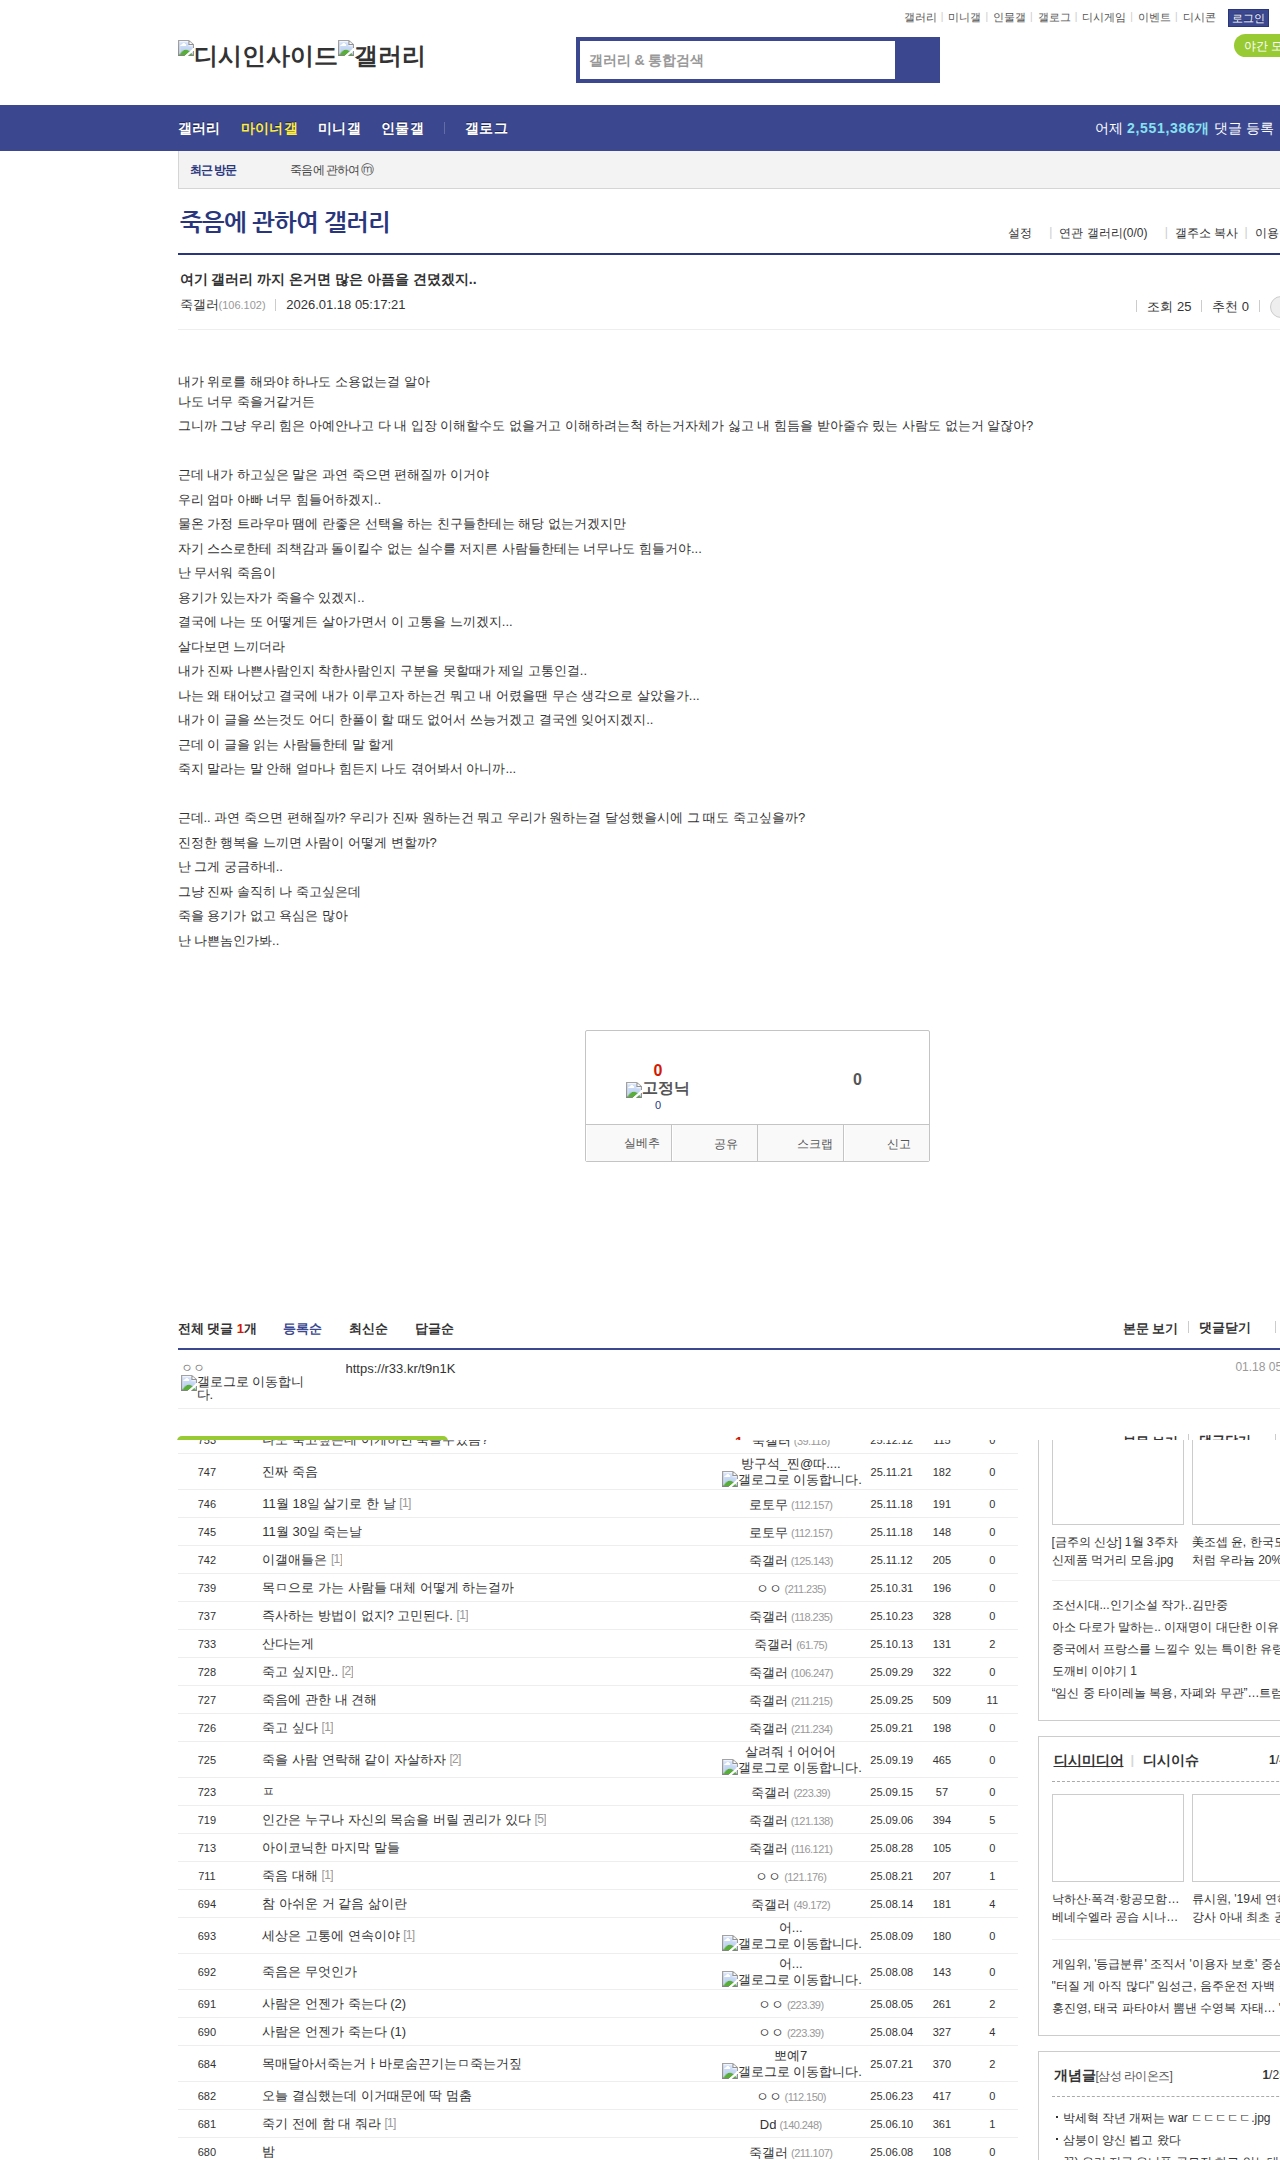Open 인물갤 in the top utility links
The width and height of the screenshot is (1280, 2160).
pos(1009,18)
